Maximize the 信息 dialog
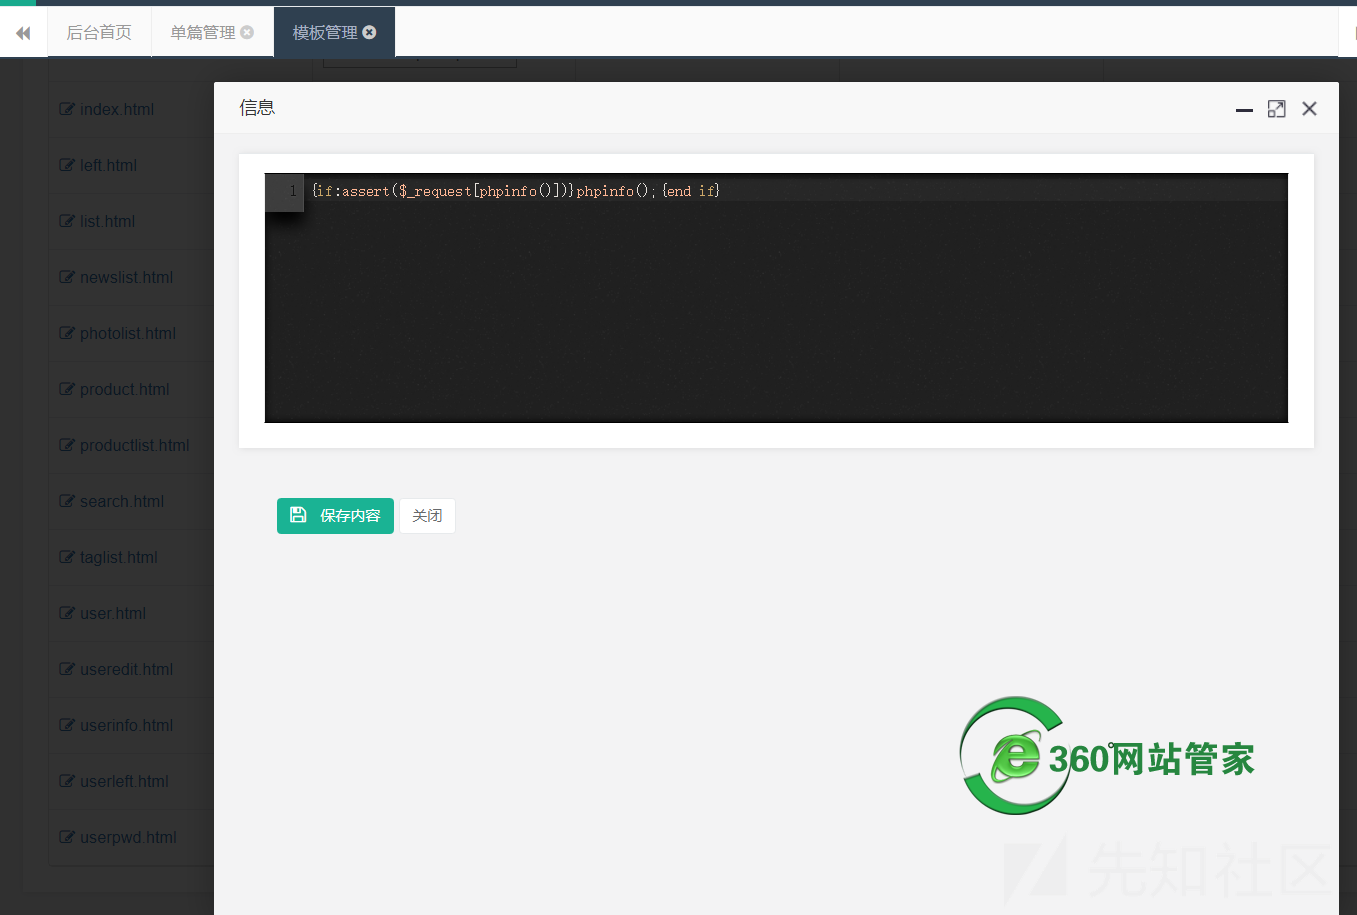 [1276, 109]
